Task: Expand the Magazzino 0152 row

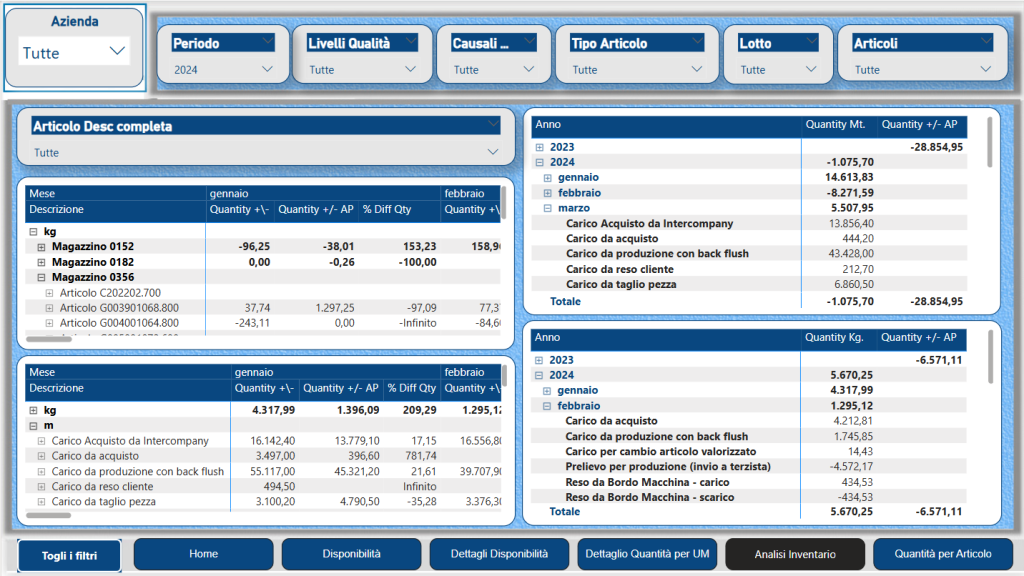Action: [x=41, y=247]
